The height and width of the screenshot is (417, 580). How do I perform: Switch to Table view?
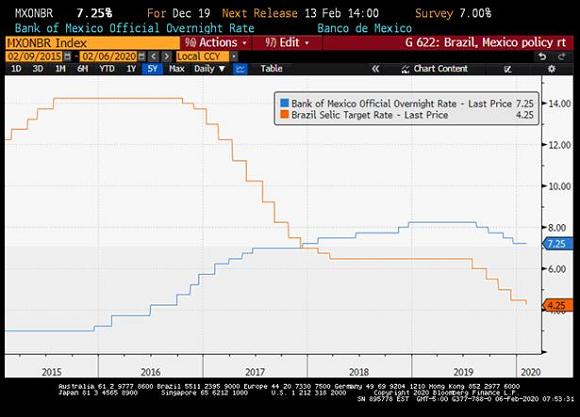click(x=271, y=69)
